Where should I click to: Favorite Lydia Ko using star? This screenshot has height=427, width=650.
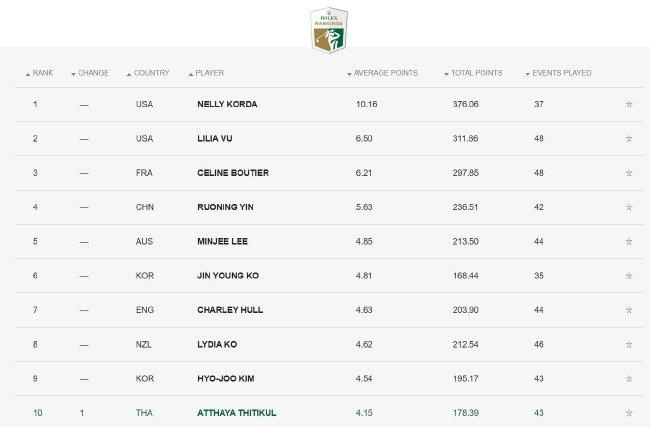point(629,344)
